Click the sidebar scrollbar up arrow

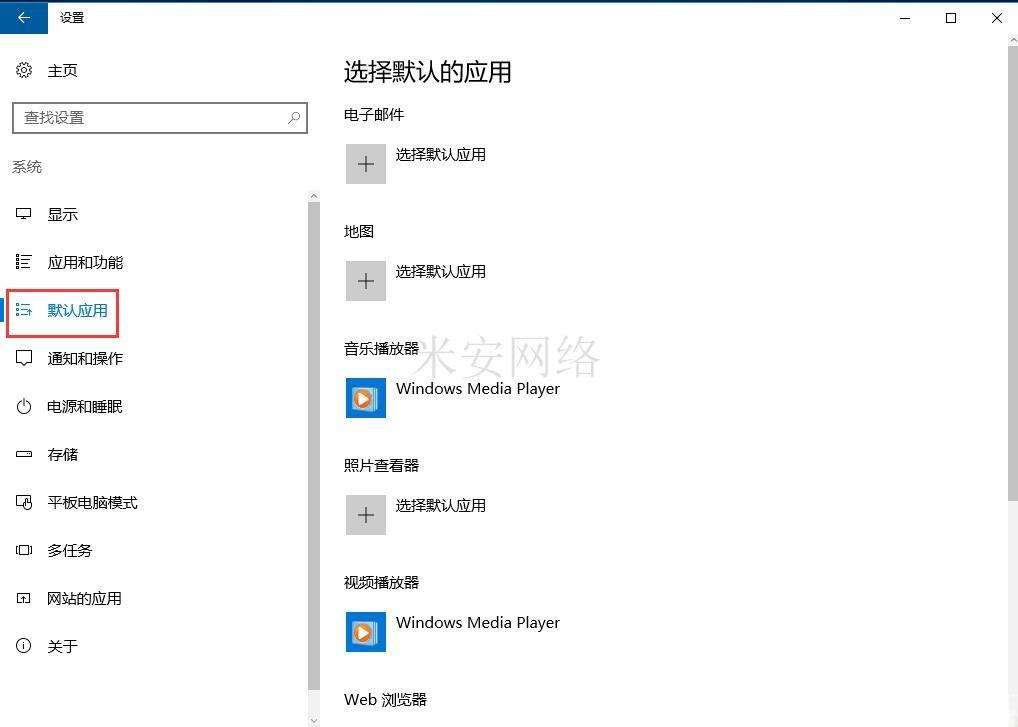[314, 196]
